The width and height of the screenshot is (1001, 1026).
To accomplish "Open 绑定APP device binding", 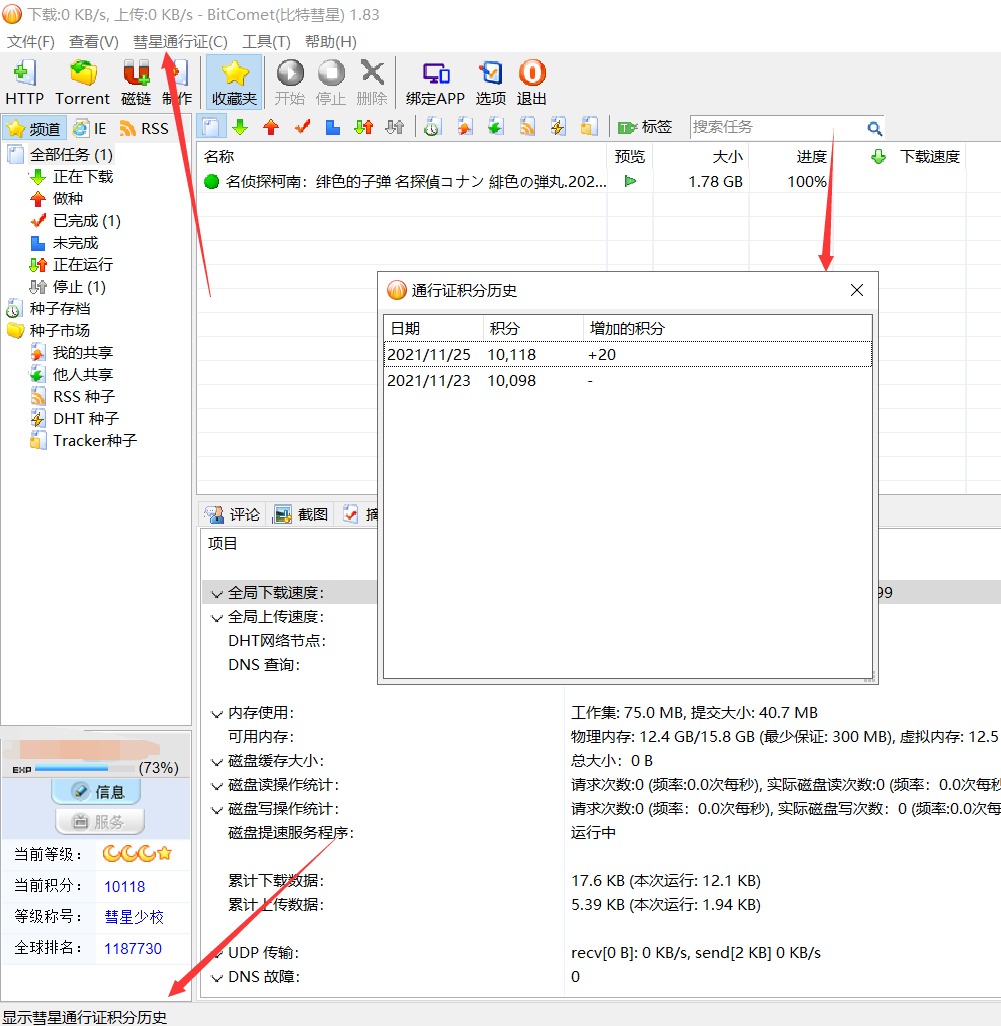I will (x=435, y=82).
